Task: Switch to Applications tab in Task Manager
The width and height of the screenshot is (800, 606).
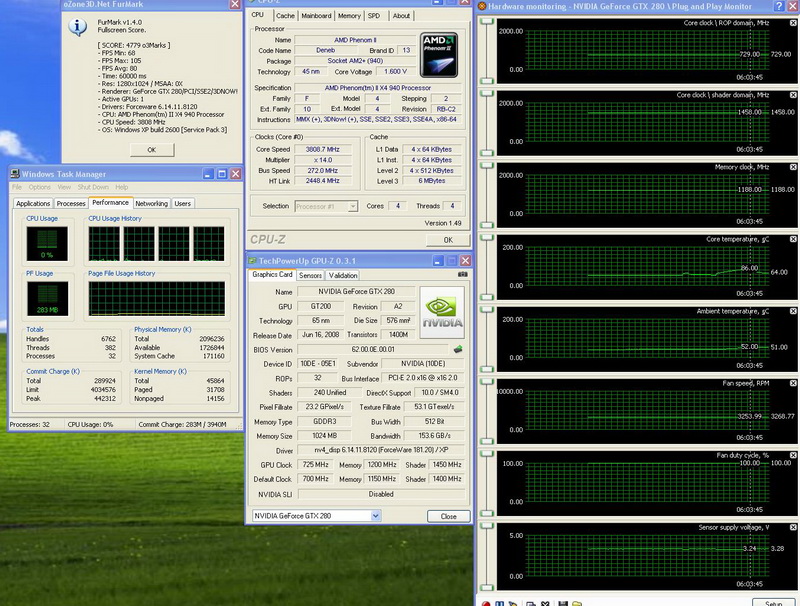Action: point(33,204)
